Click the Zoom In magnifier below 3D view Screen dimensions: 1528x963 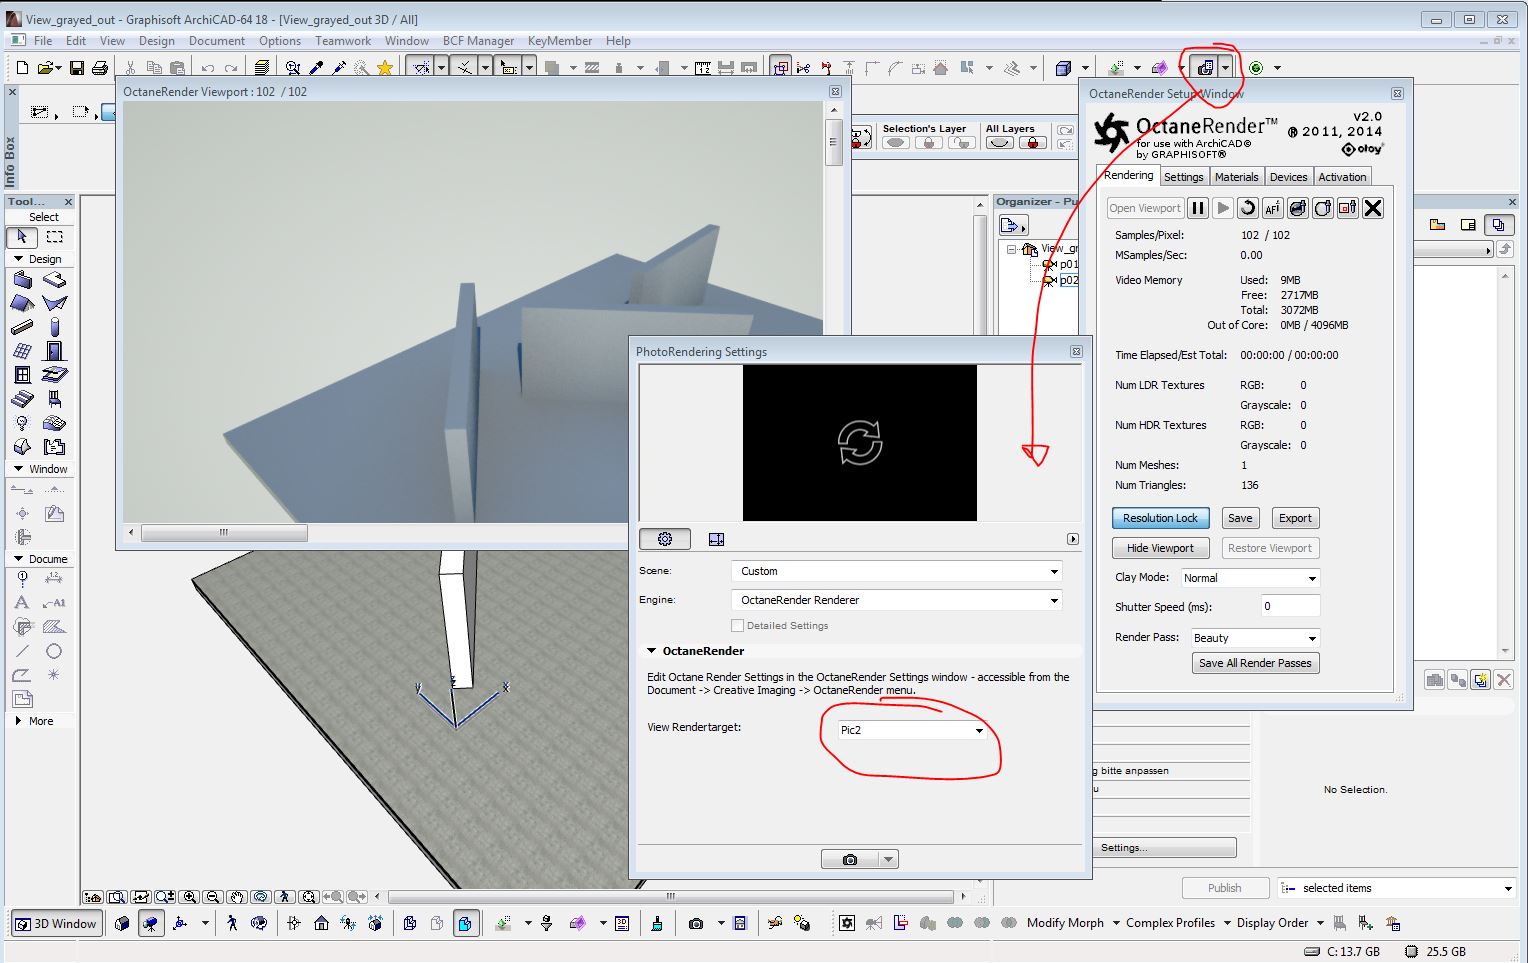190,897
